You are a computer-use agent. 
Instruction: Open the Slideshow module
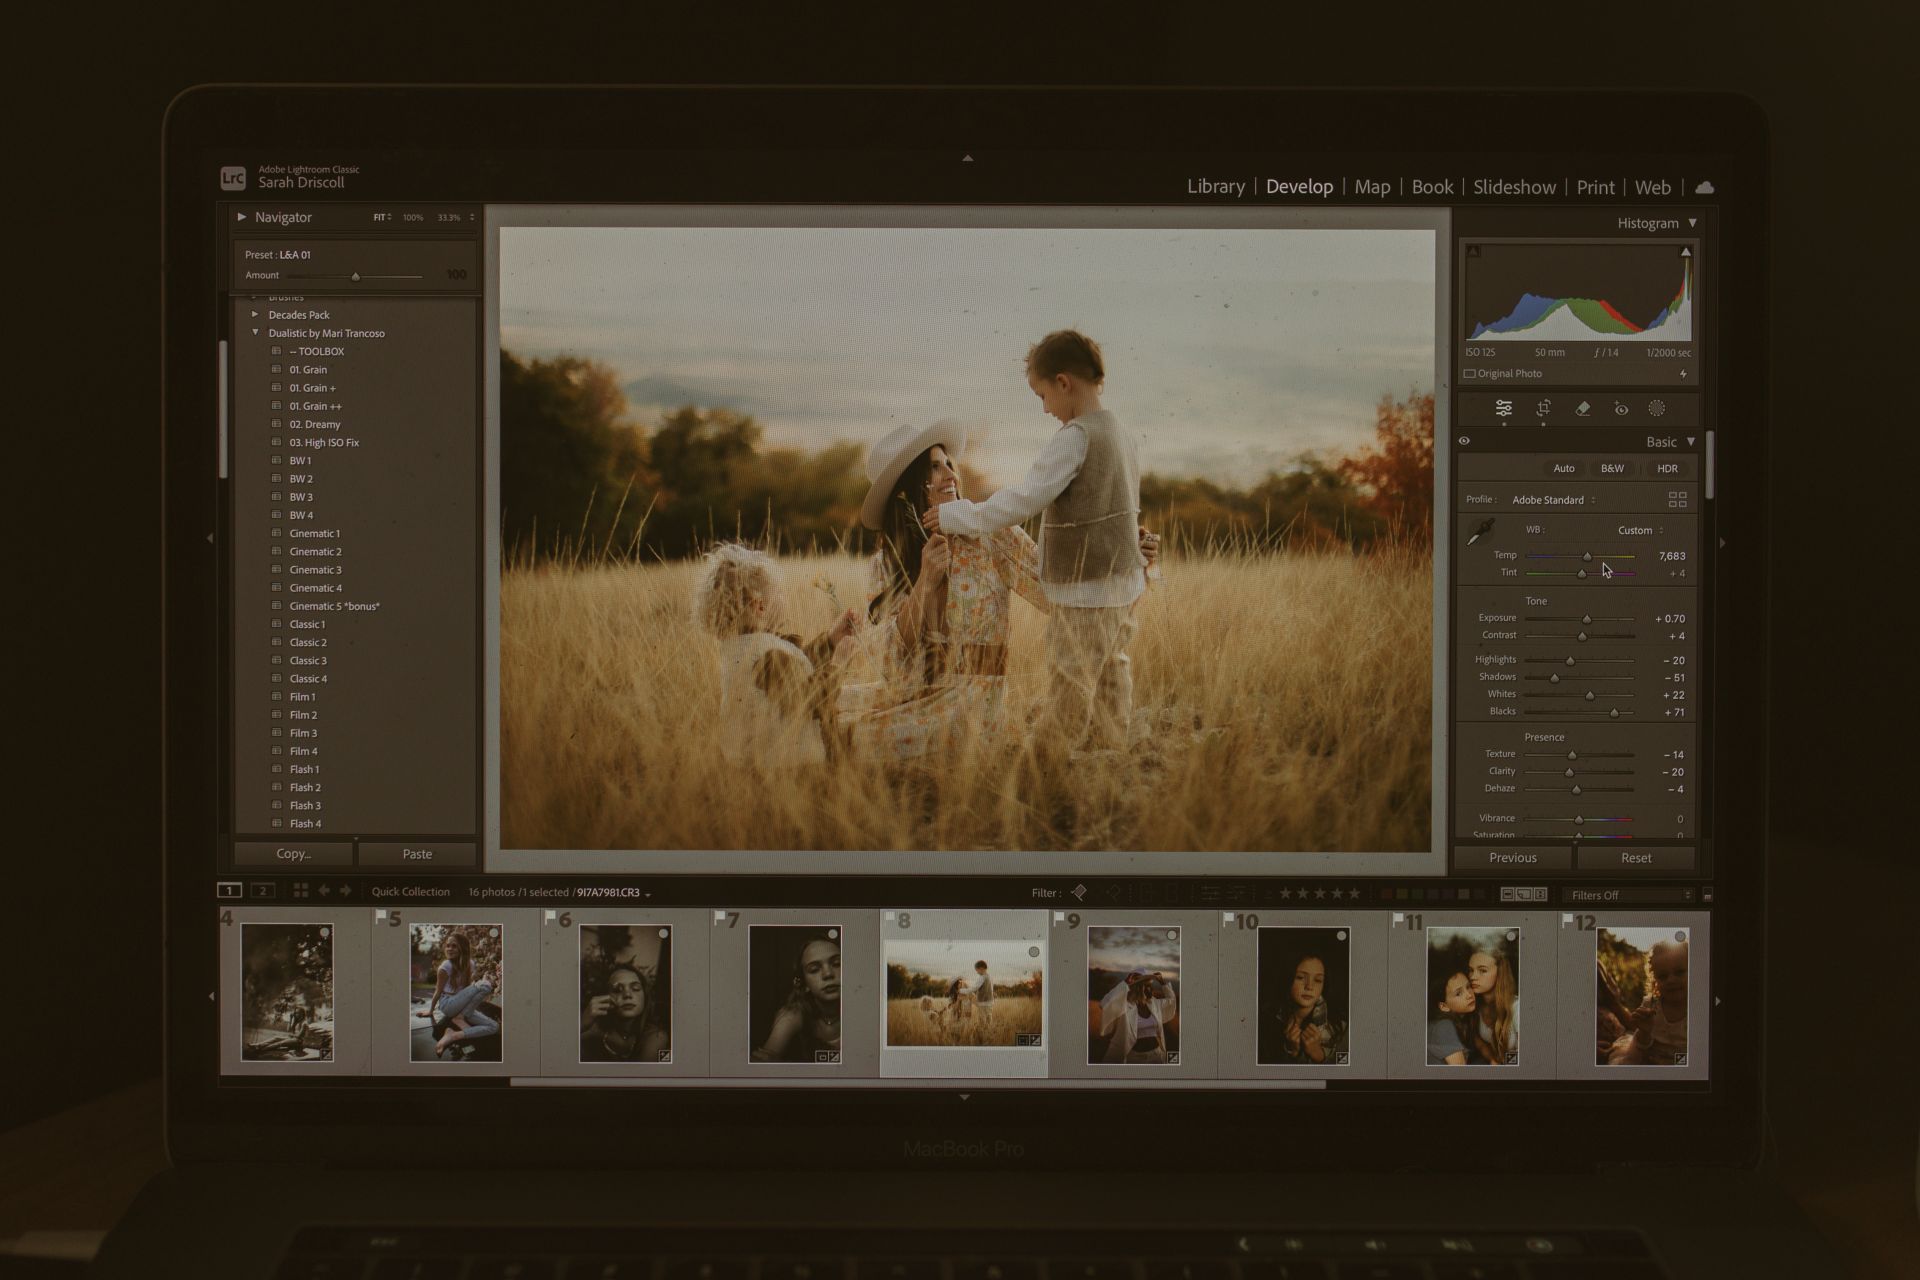tap(1513, 187)
